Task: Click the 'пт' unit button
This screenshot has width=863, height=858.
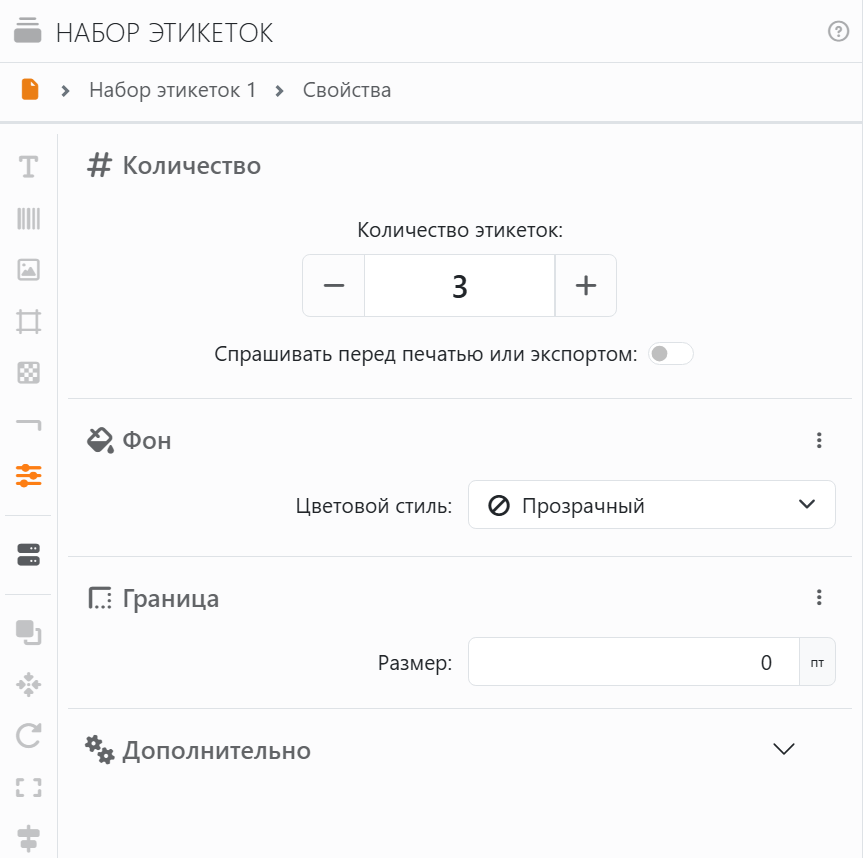Action: pyautogui.click(x=817, y=662)
